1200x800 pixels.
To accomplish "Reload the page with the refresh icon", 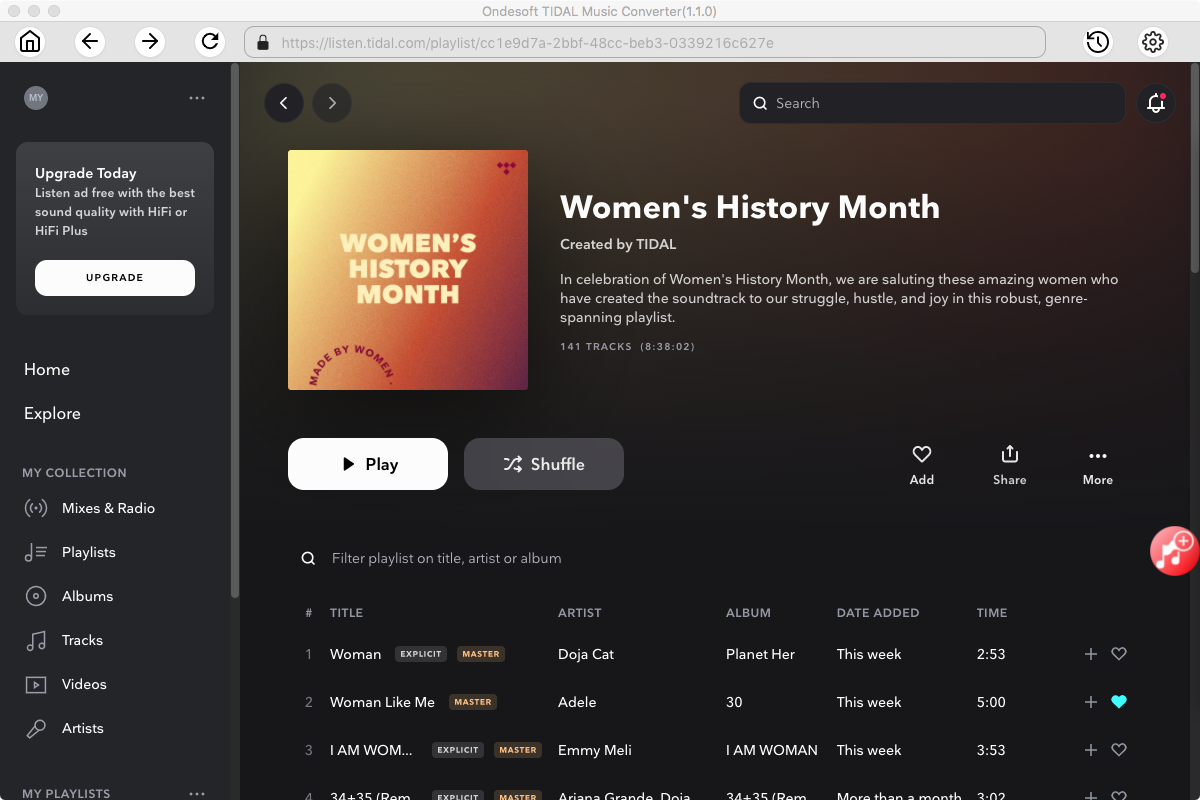I will (210, 42).
